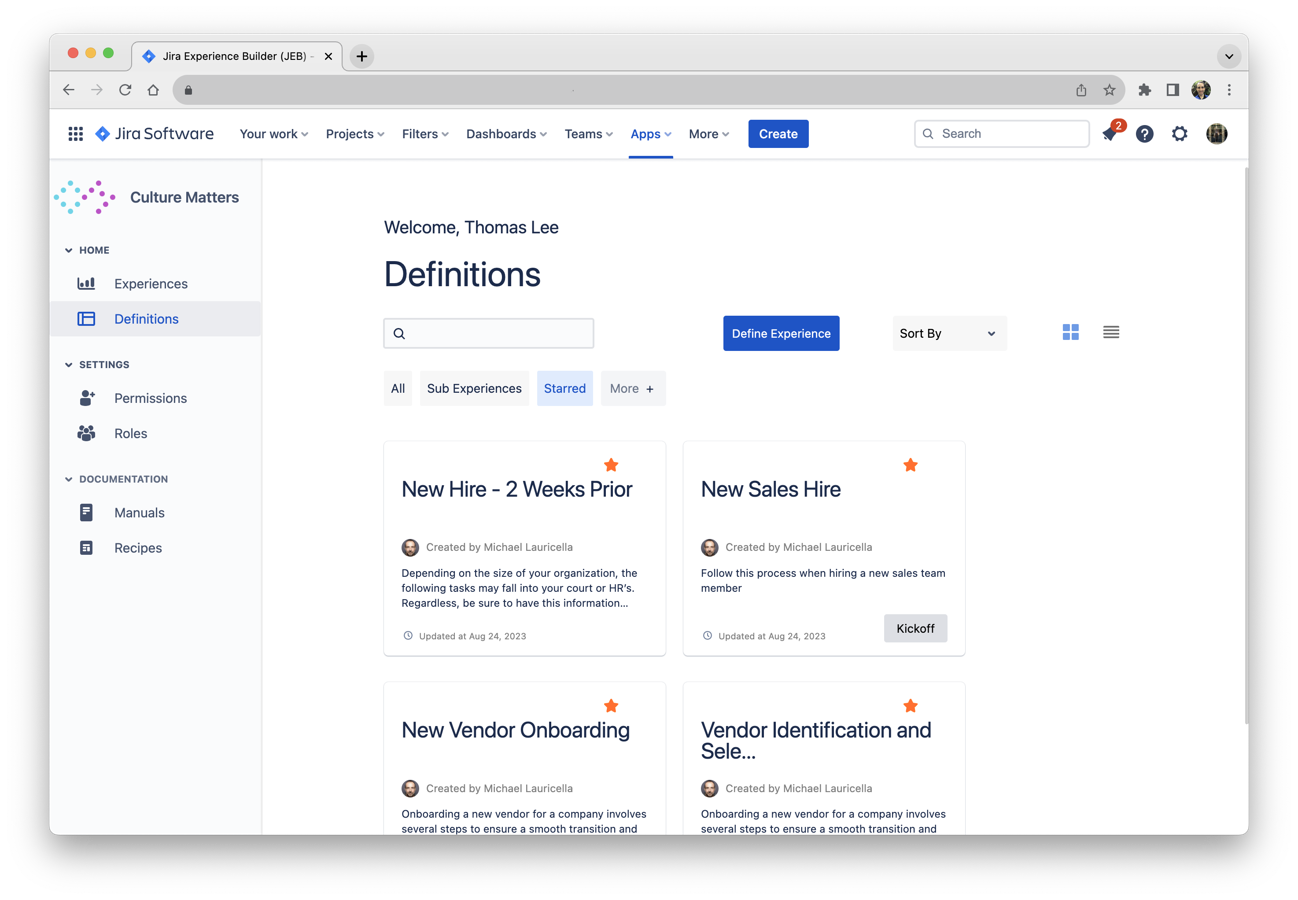Image resolution: width=1298 pixels, height=900 pixels.
Task: Unstar the New Hire - 2 Weeks Prior card
Action: click(611, 465)
